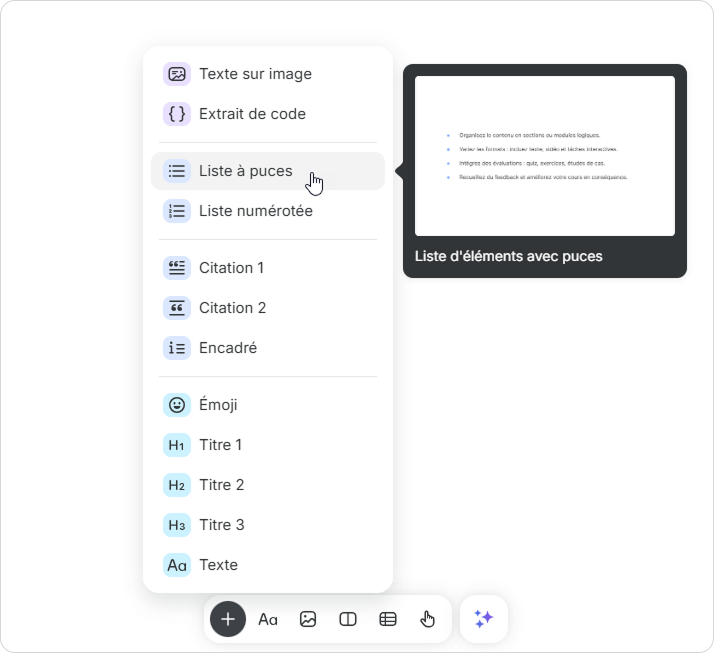Select Titre 3 heading option
714x653 pixels.
coord(221,525)
